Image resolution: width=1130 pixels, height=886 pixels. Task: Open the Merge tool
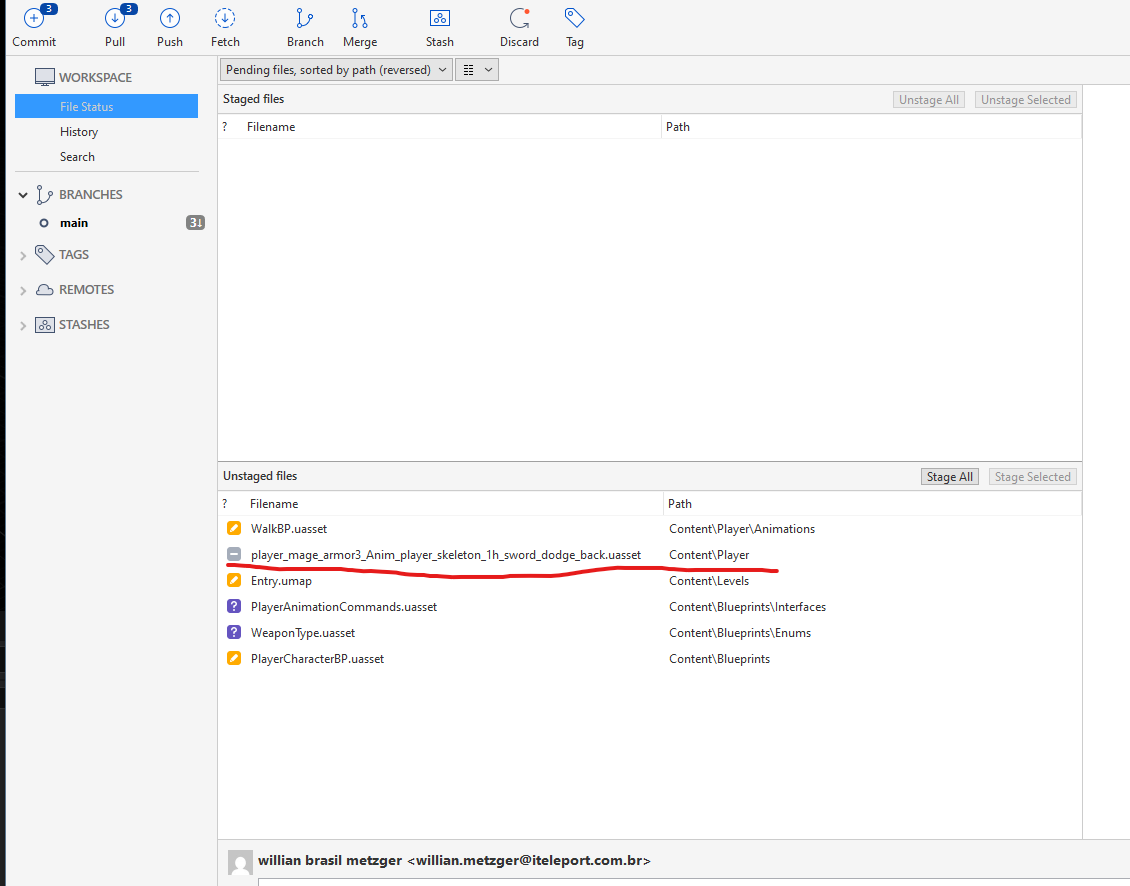pos(360,27)
